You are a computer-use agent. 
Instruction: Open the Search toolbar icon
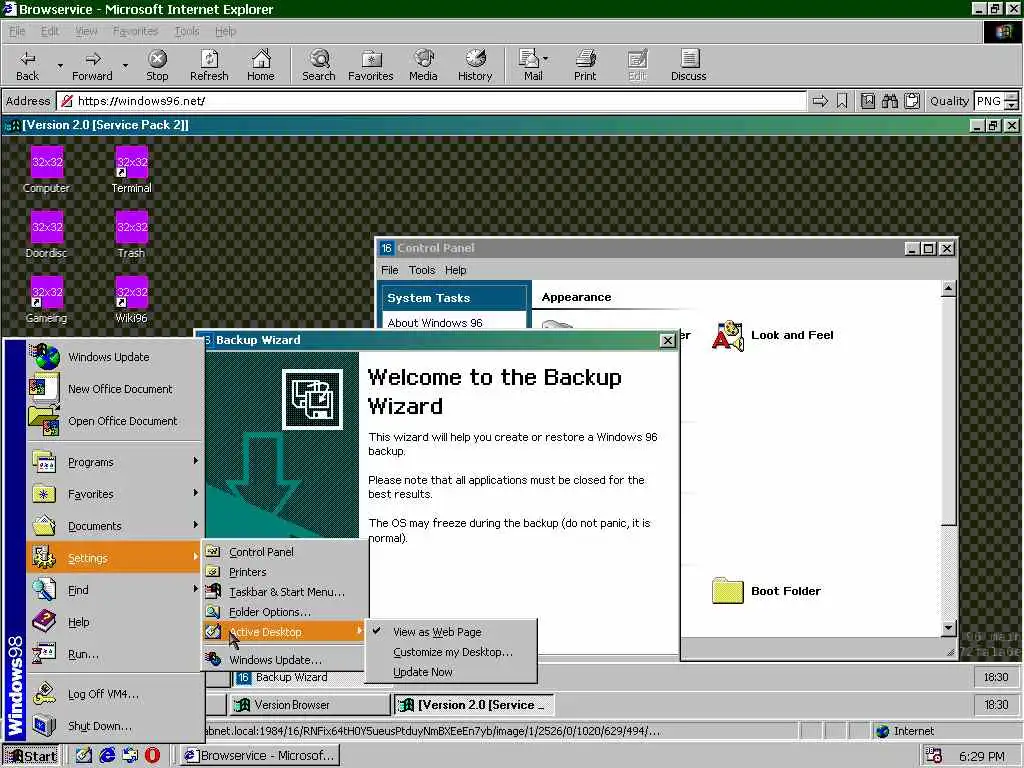click(x=319, y=66)
